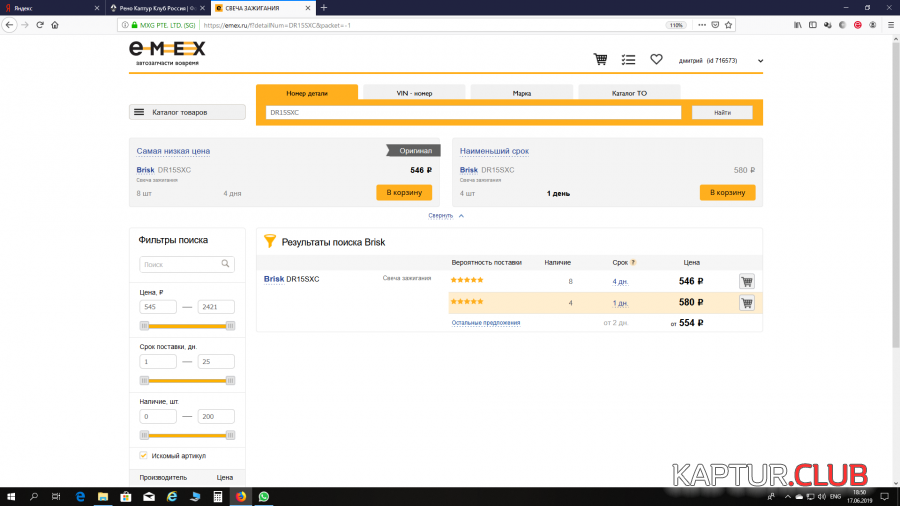Close the СВЕЧА ЗАЖИГАНИЯ browser tab
The image size is (900, 506).
308,8
